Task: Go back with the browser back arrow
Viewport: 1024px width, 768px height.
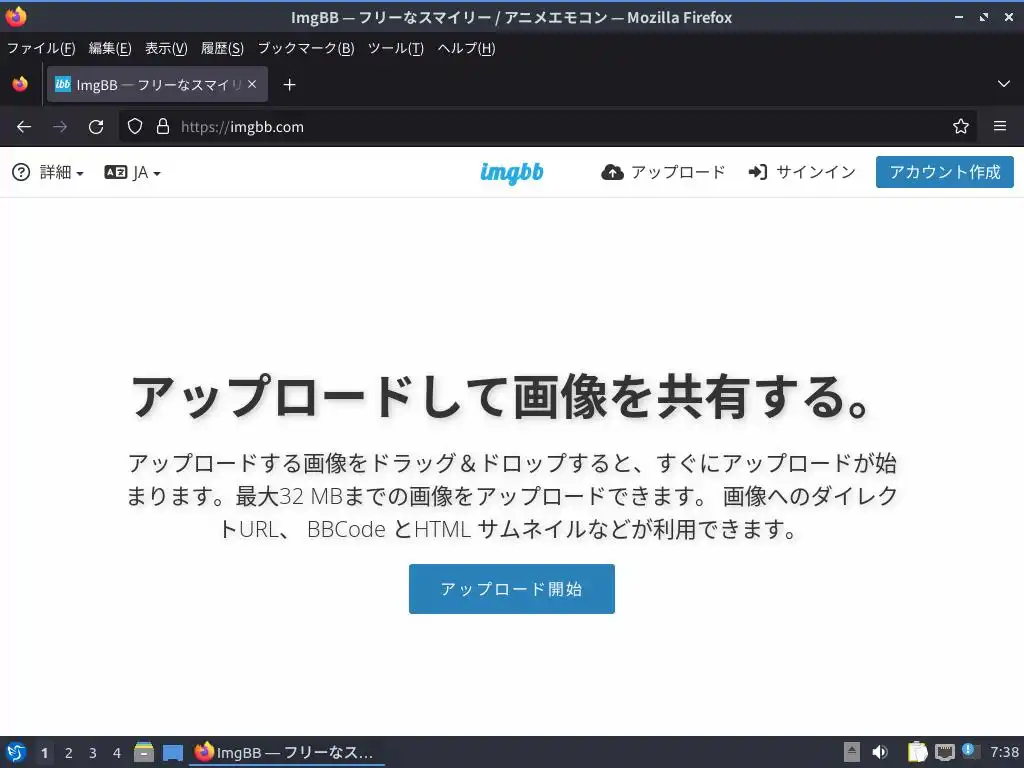Action: (24, 127)
